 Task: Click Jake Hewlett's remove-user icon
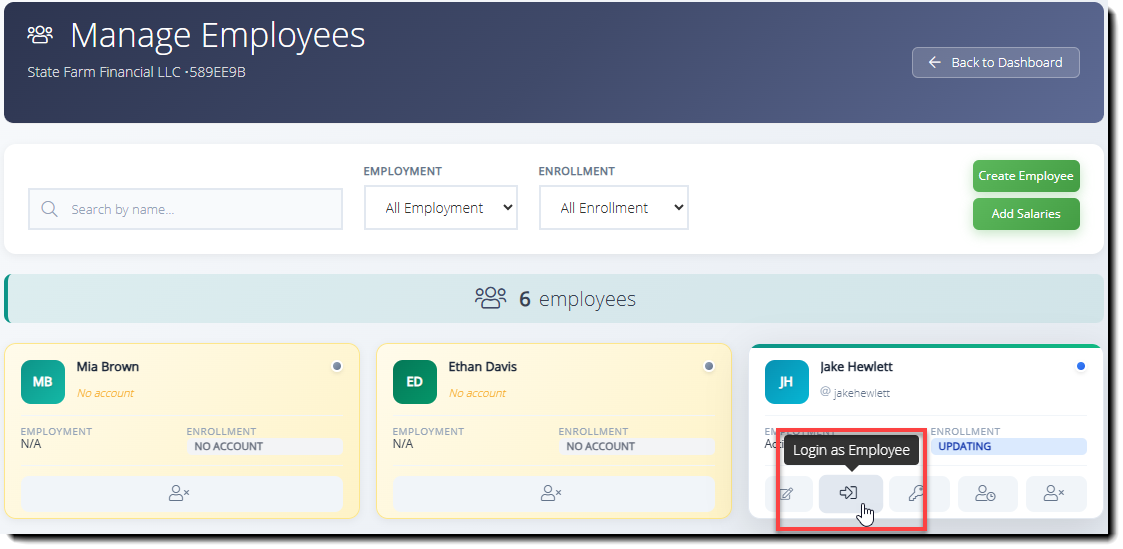(x=1056, y=494)
